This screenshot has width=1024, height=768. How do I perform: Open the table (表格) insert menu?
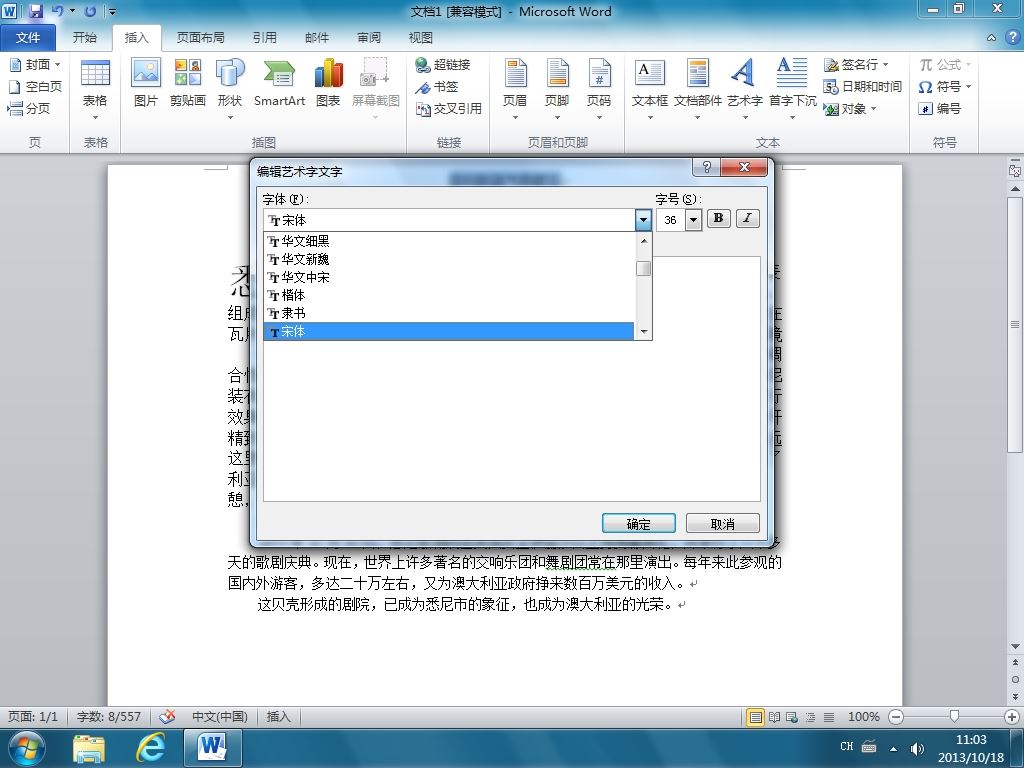tap(95, 90)
